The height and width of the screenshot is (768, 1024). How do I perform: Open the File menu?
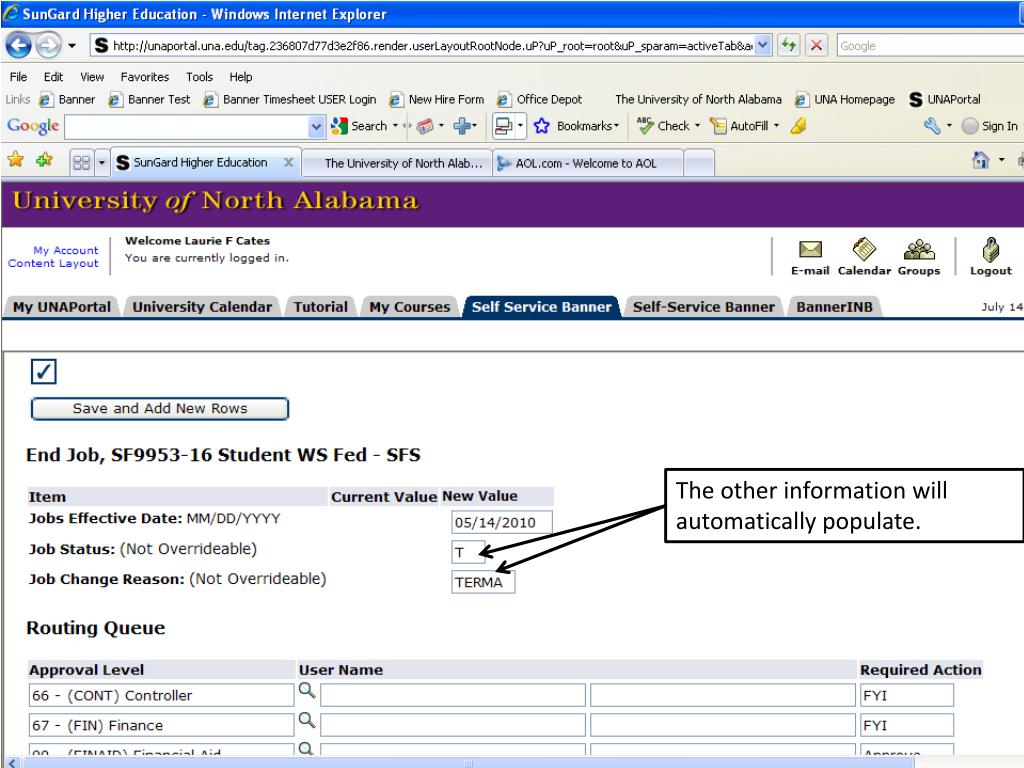(x=18, y=76)
